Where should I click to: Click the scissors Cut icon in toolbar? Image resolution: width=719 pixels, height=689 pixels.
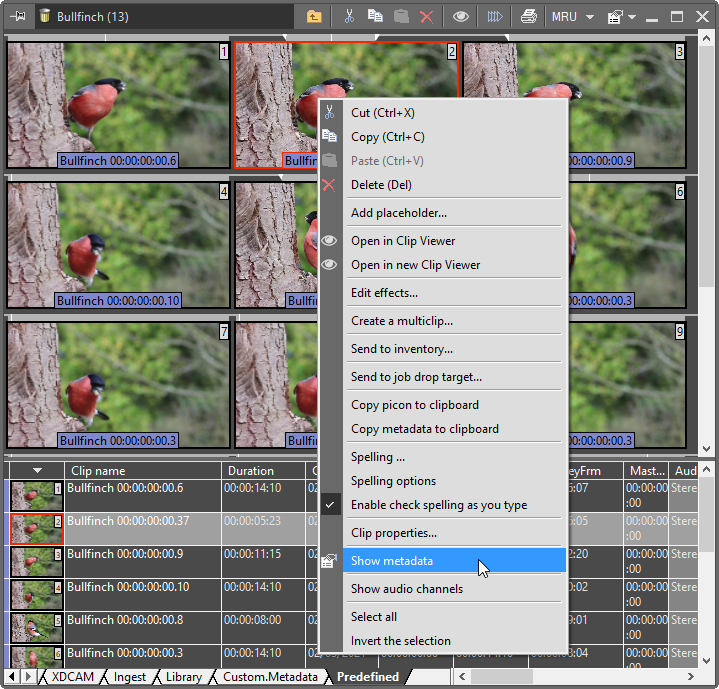pos(349,17)
